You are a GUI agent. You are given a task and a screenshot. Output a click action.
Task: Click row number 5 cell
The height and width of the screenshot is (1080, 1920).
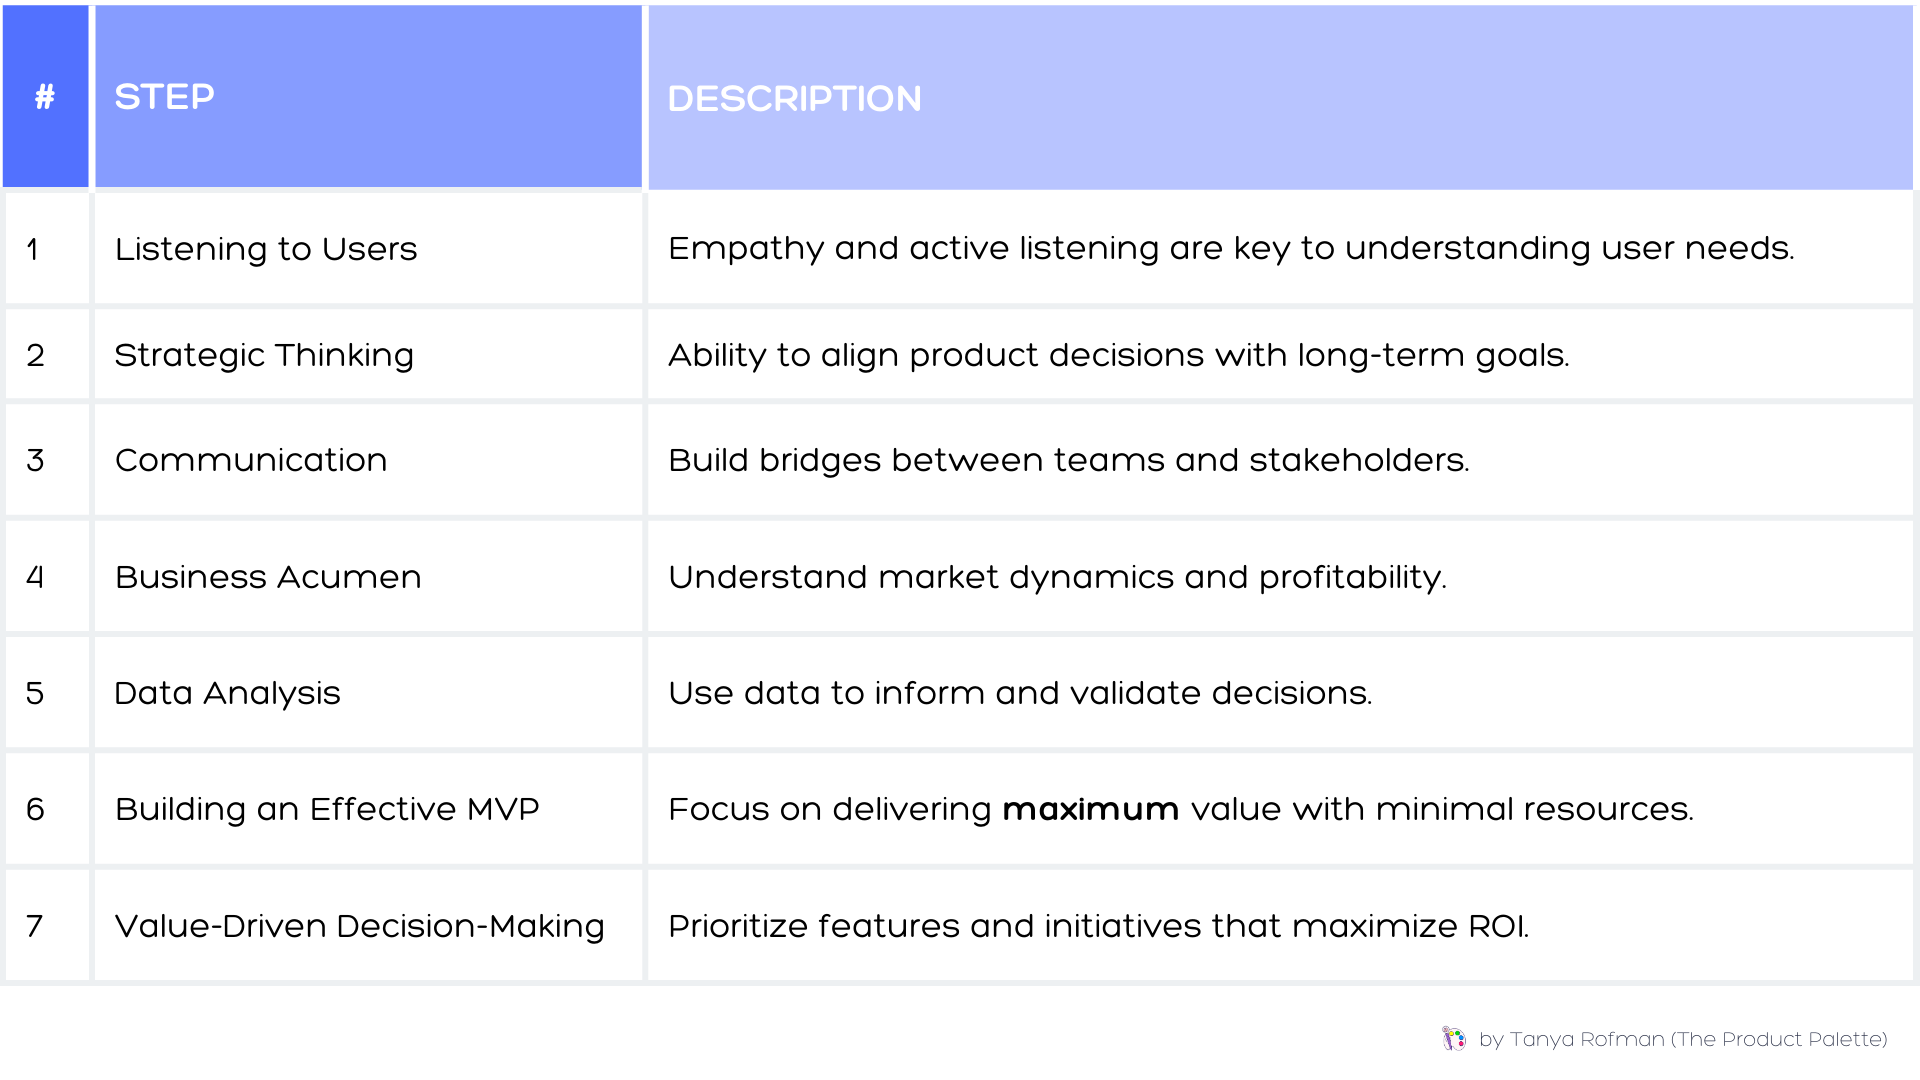tap(36, 693)
